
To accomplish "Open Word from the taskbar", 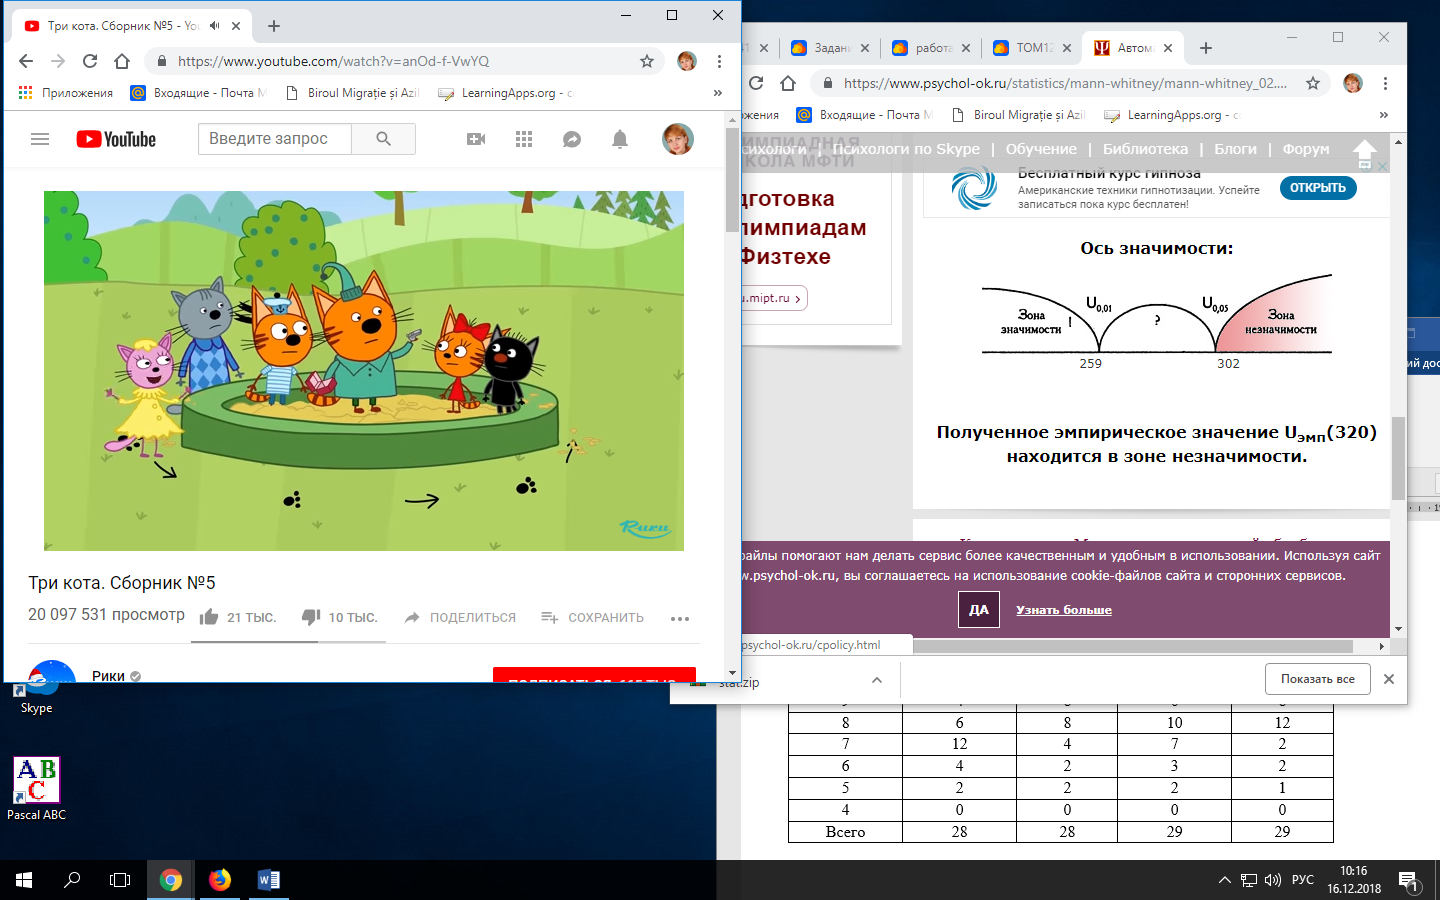I will click(268, 880).
